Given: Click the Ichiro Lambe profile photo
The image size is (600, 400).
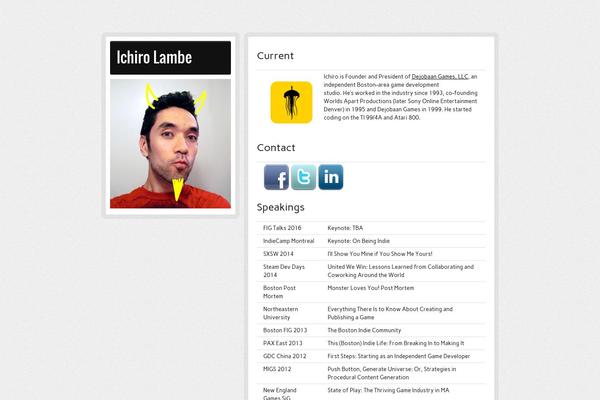Looking at the screenshot, I should [x=170, y=144].
